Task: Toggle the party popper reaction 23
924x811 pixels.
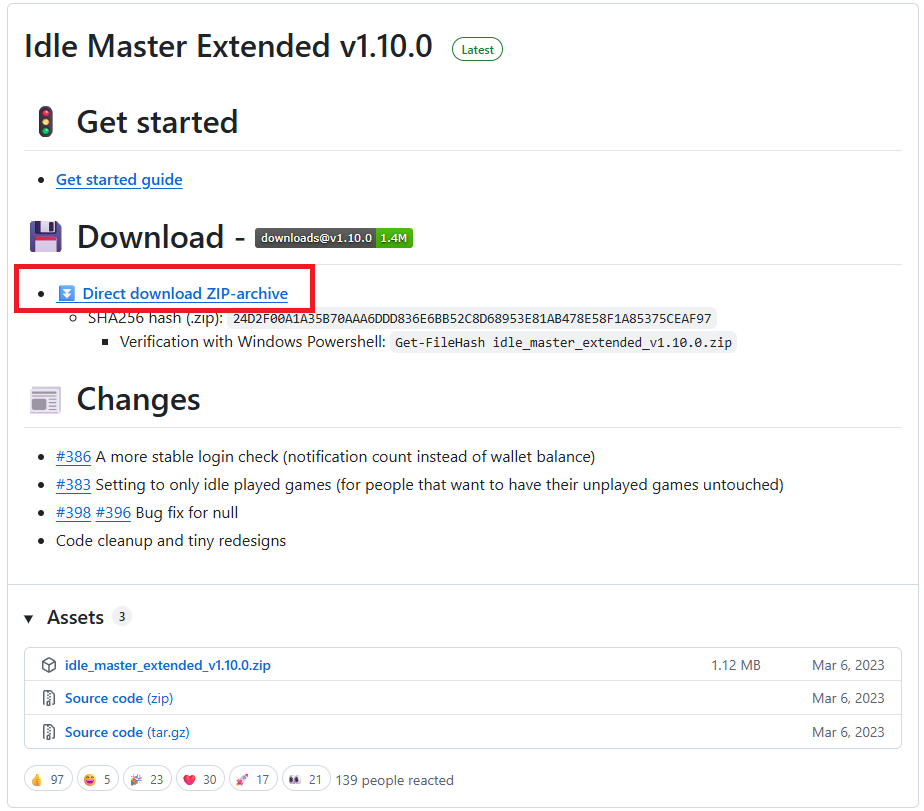Action: [147, 780]
